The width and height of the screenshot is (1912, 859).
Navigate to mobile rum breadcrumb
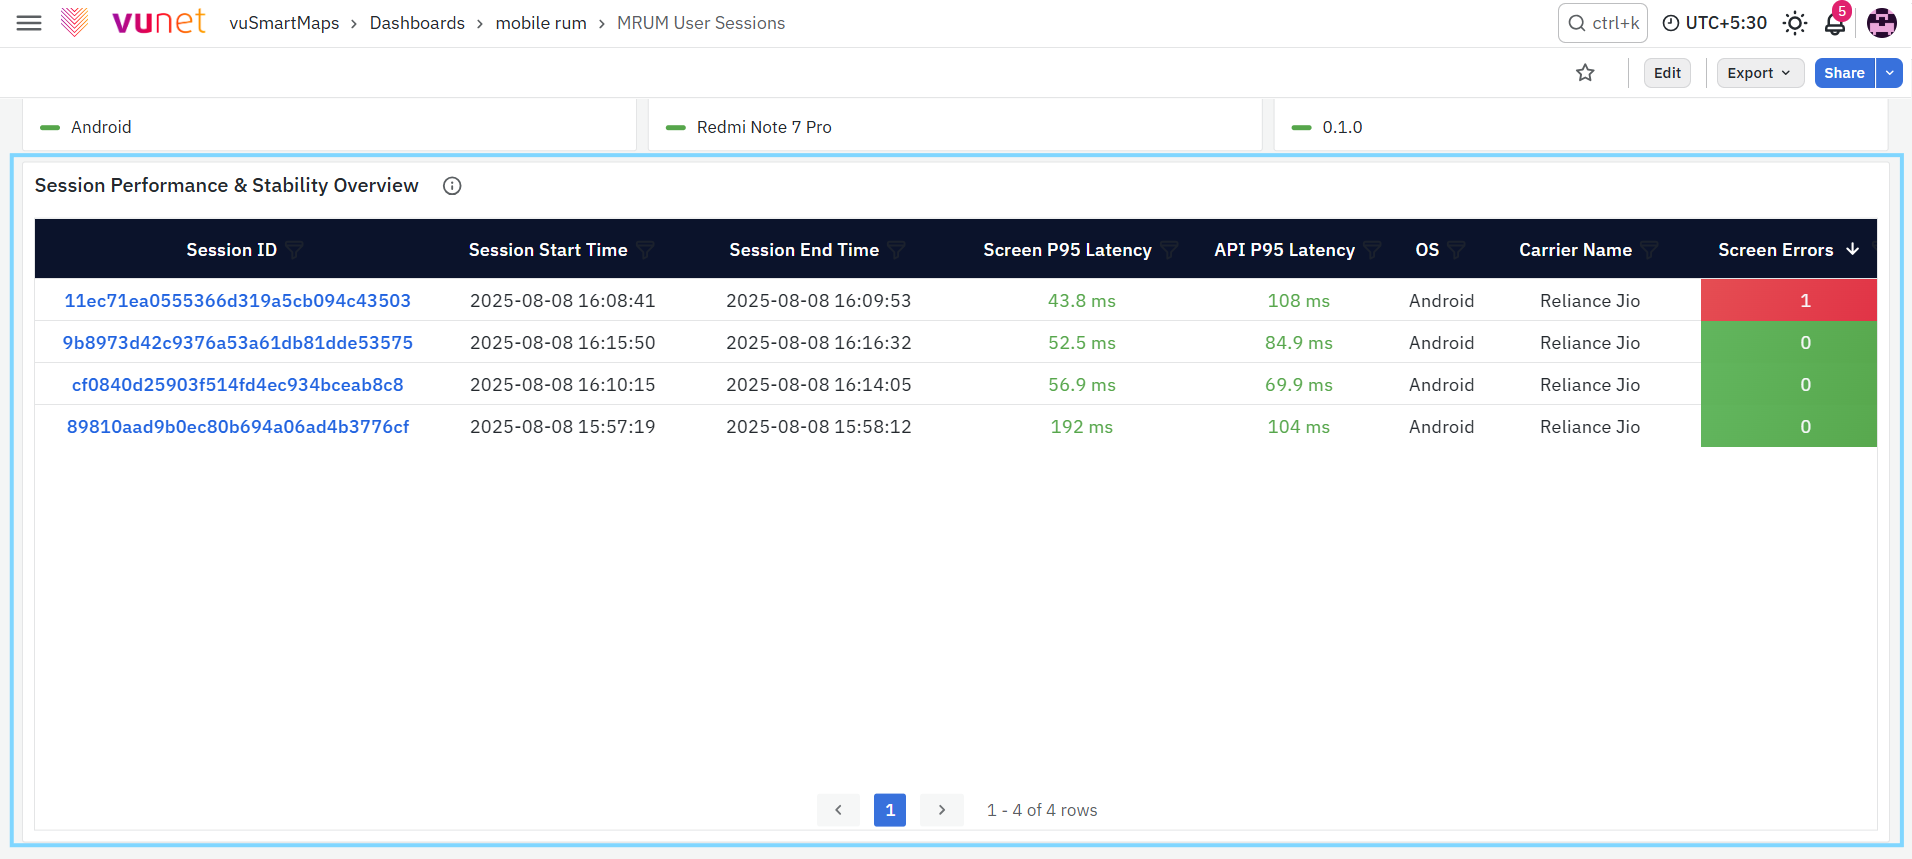tap(541, 23)
